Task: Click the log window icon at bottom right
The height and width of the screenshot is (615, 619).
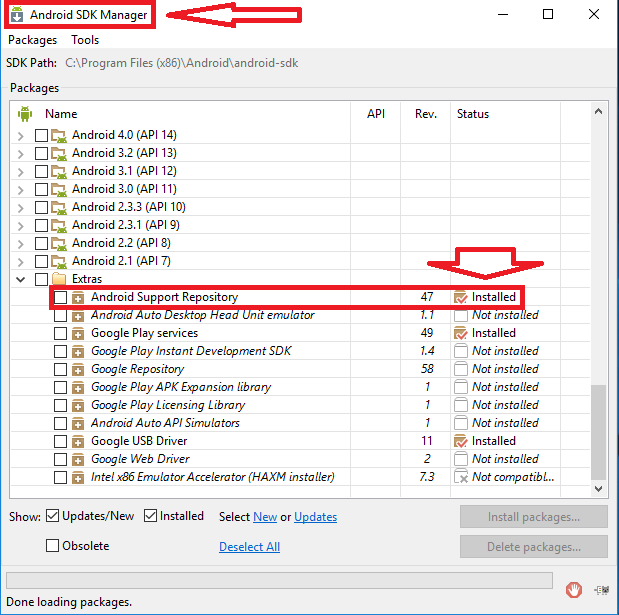Action: pos(602,590)
